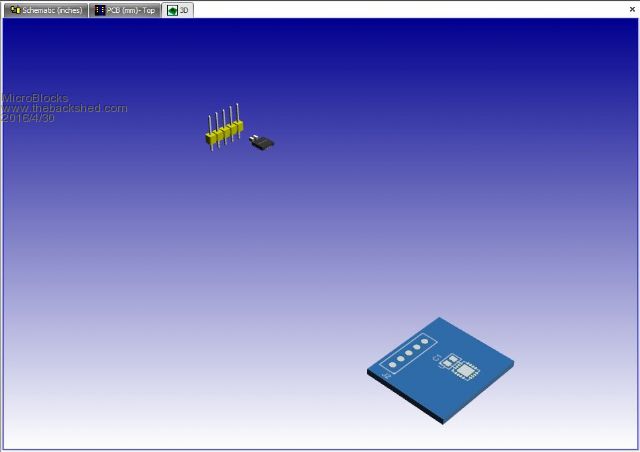Click the thebackshed.com watermark text
This screenshot has height=452, width=640.
(65, 108)
